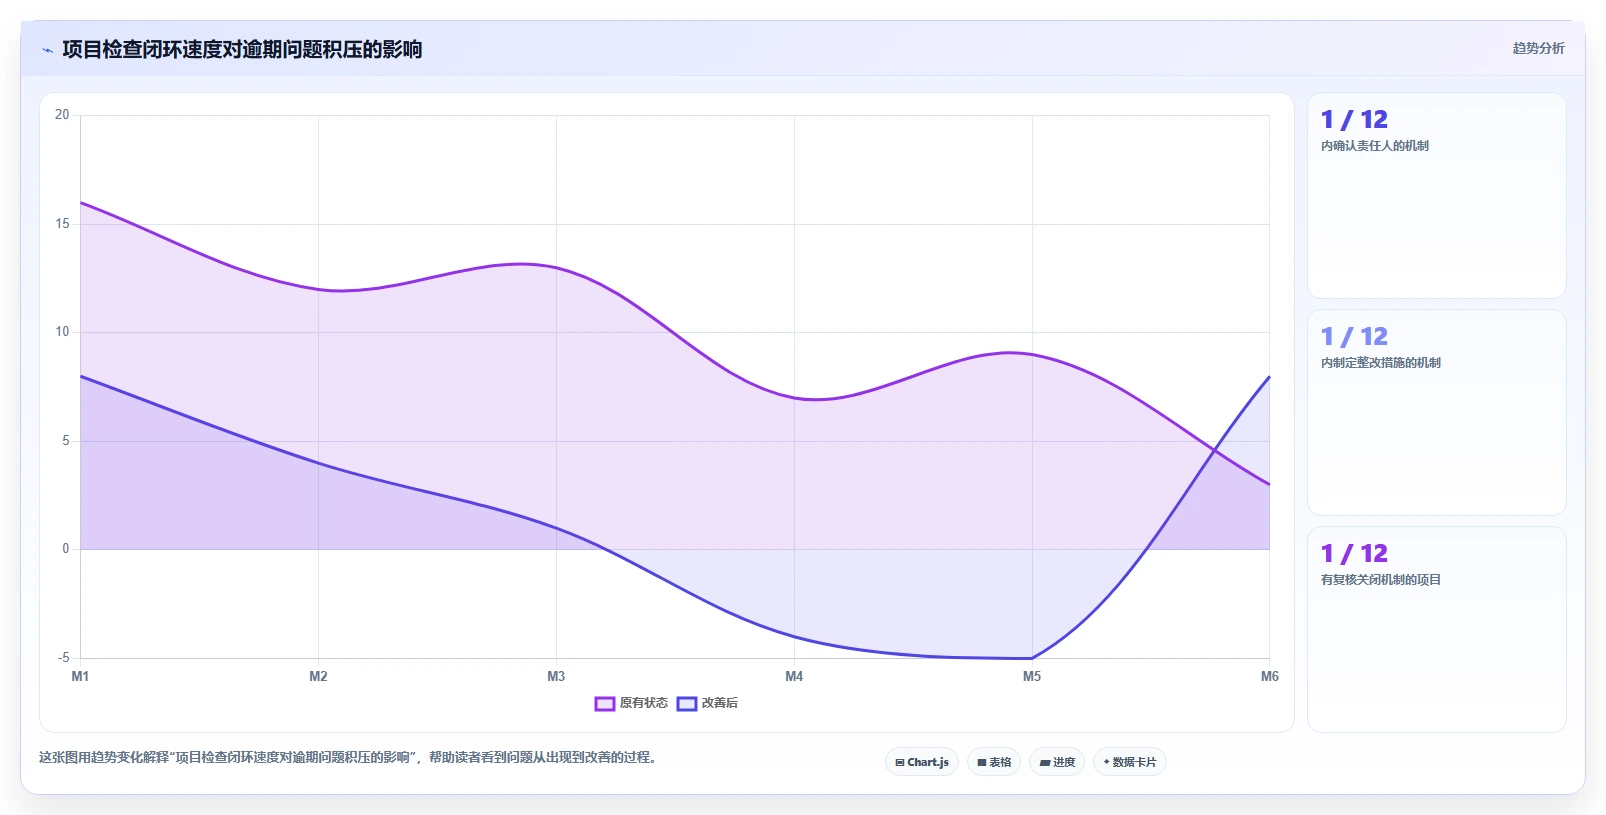
Task: Toggle the 改善后 legend swatch
Action: point(686,704)
